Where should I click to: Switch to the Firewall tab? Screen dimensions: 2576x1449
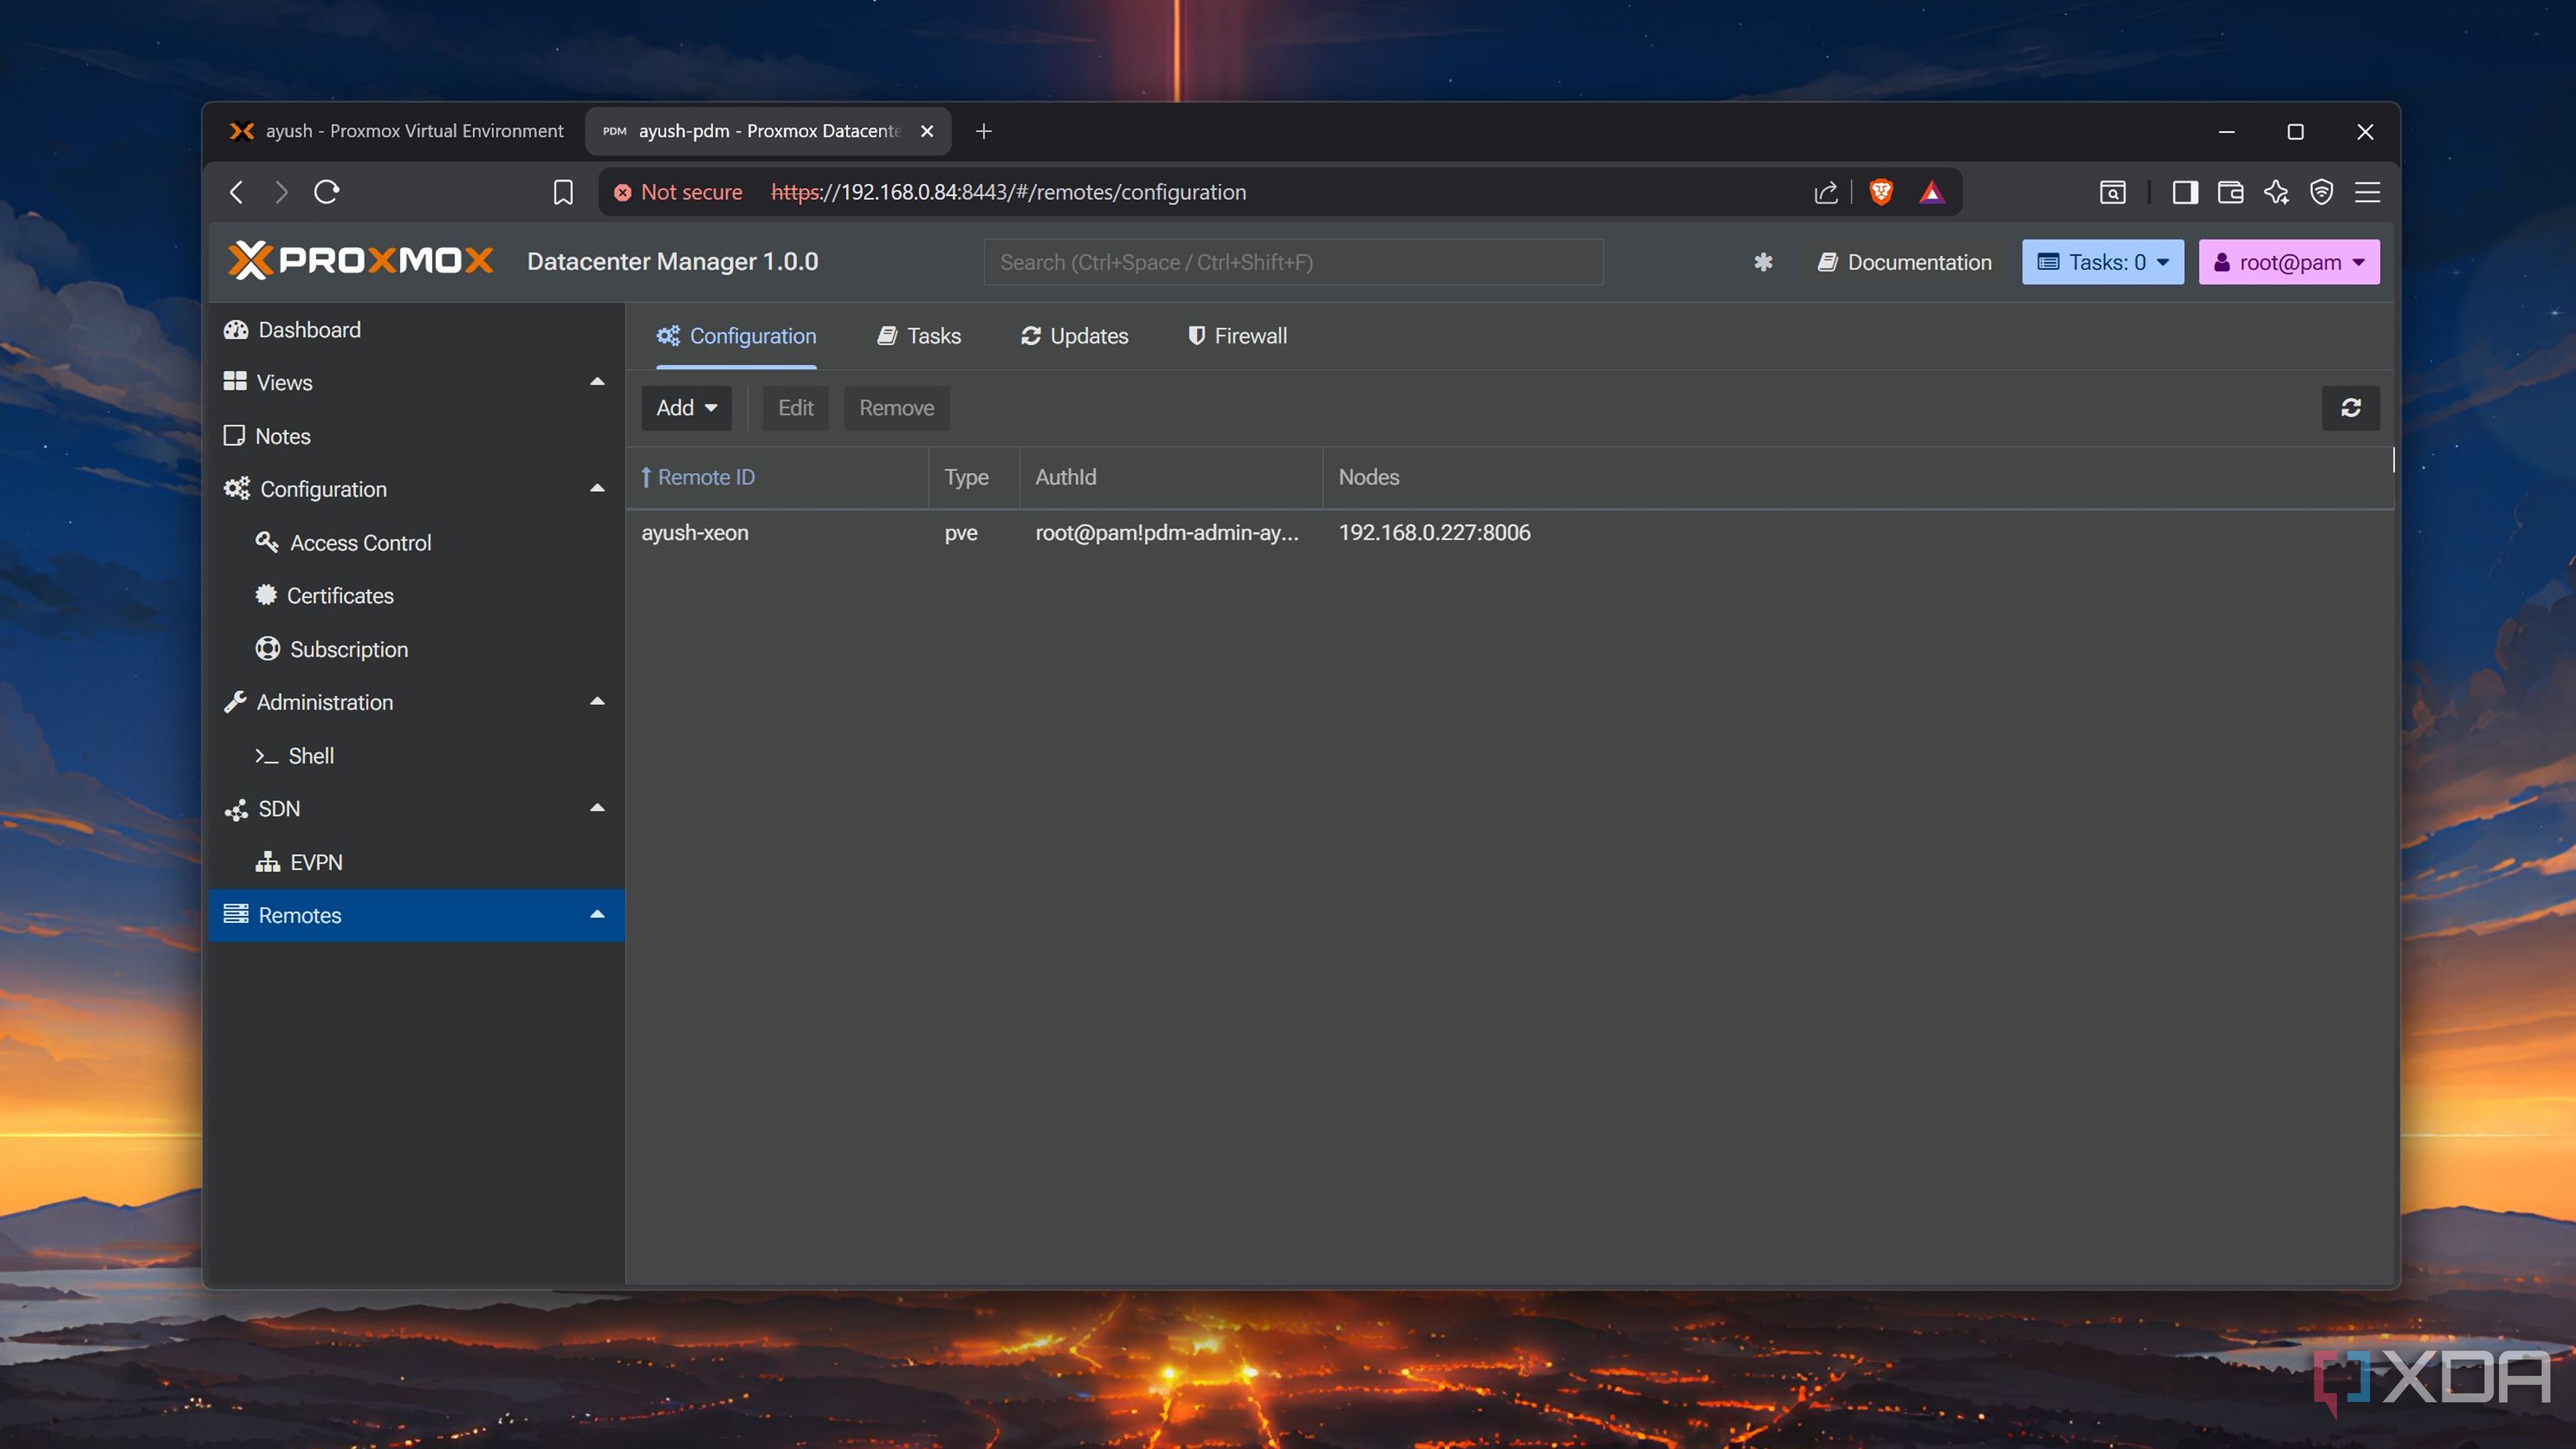pyautogui.click(x=1237, y=336)
